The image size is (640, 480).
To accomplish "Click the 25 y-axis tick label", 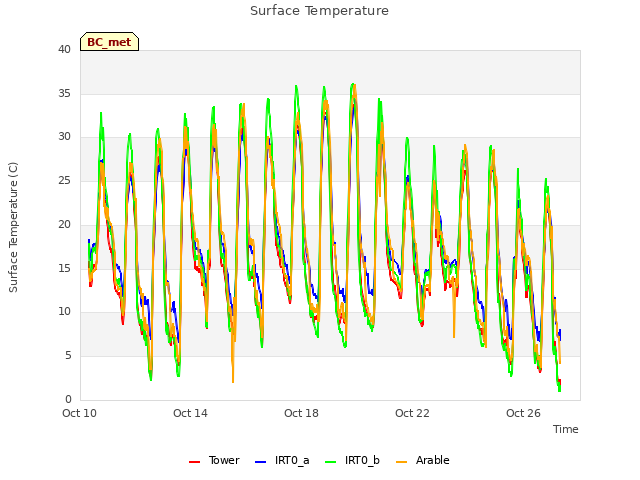I will click(x=64, y=180).
